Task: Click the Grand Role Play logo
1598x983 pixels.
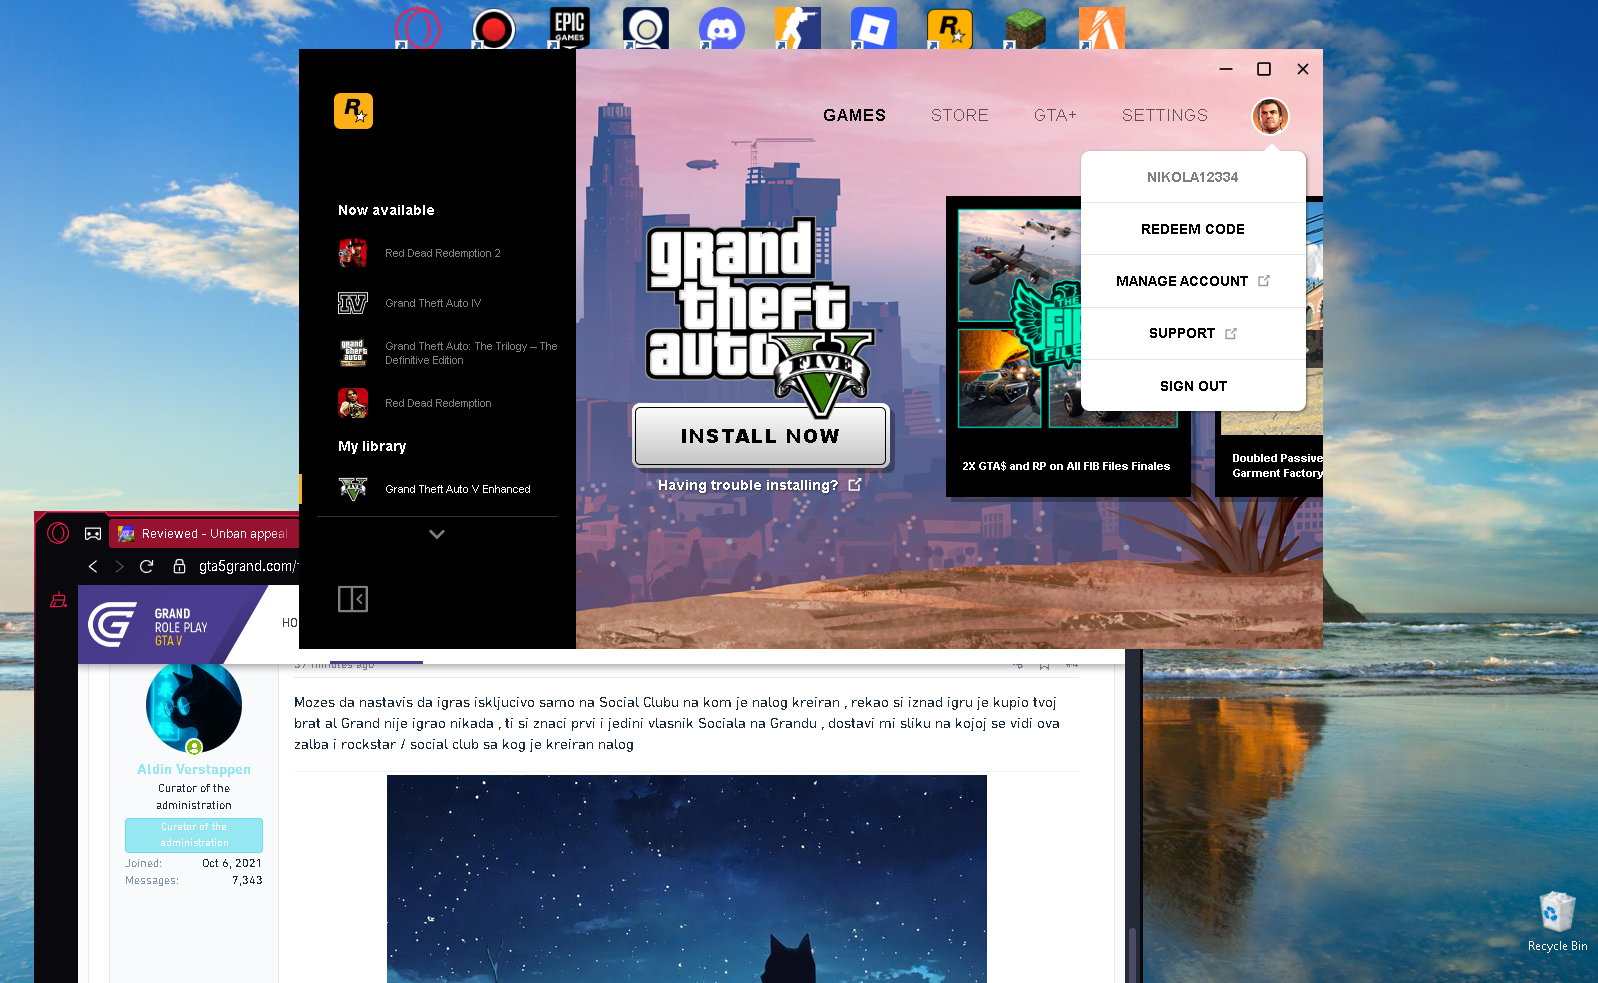Action: pos(148,626)
